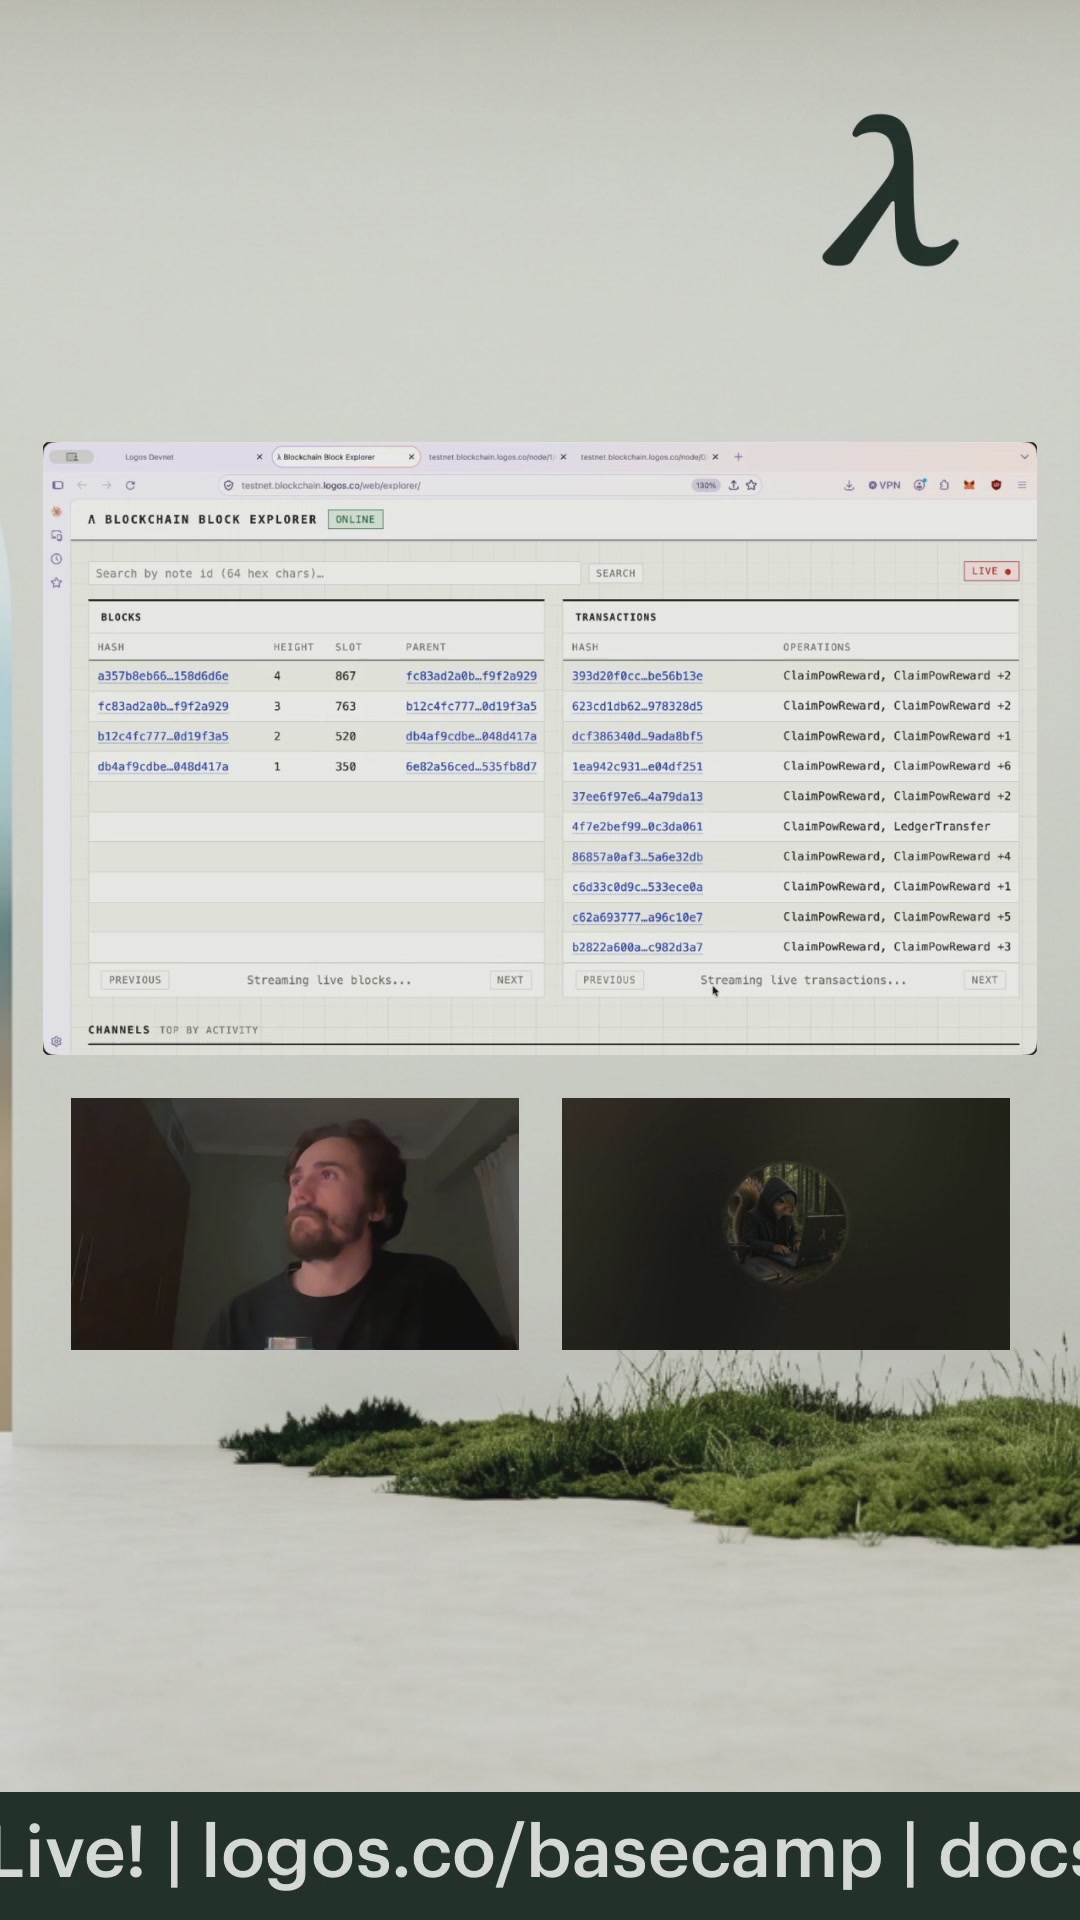Click the VPN toolbar indicator
Viewport: 1080px width, 1920px height.
pyautogui.click(x=885, y=485)
